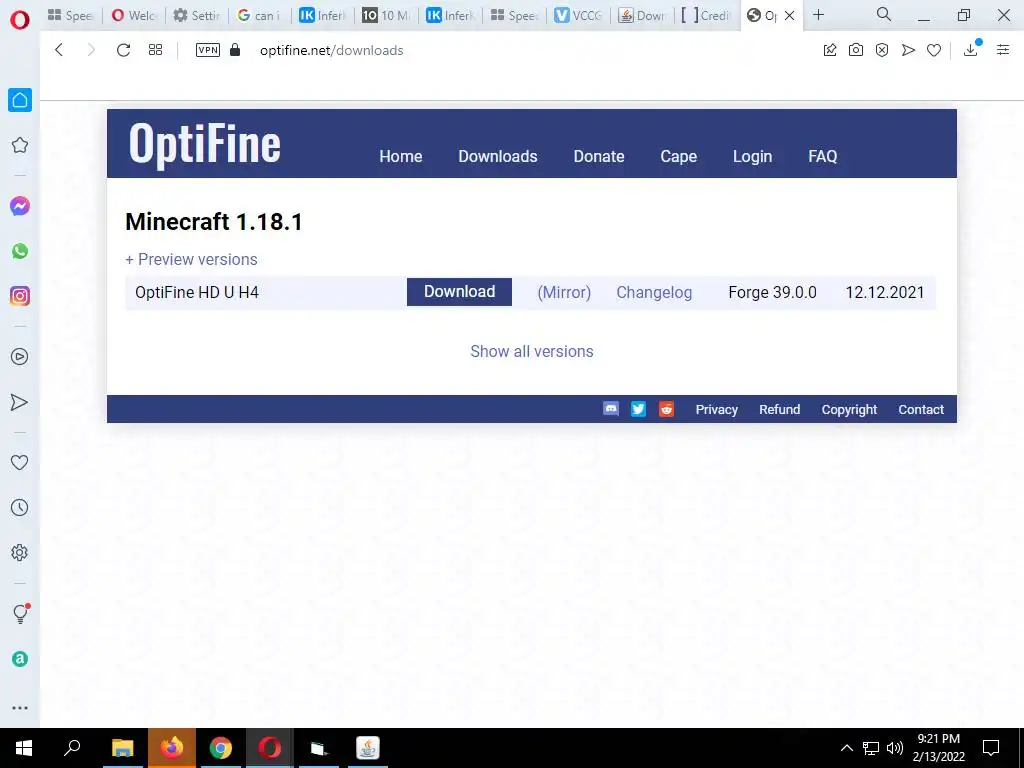Screen dimensions: 1024x768
Task: Open WhatsApp in the sidebar
Action: 20,251
